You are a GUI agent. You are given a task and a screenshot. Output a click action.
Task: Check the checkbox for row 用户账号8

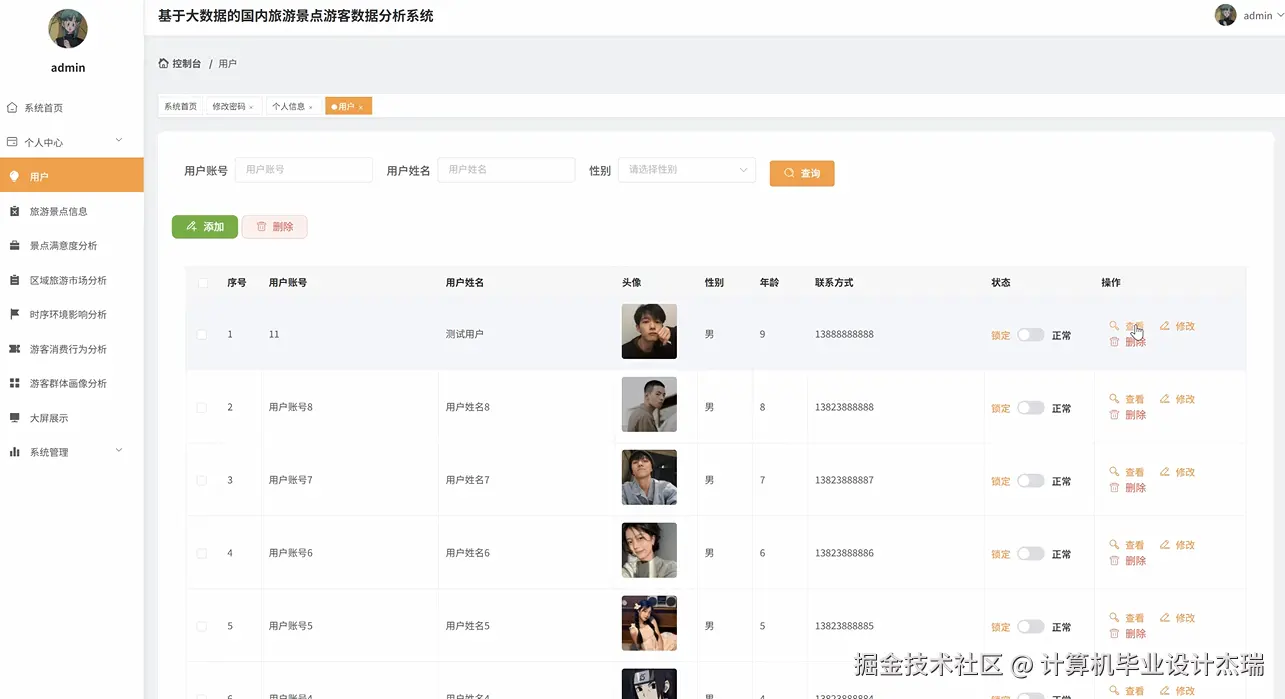tap(202, 407)
